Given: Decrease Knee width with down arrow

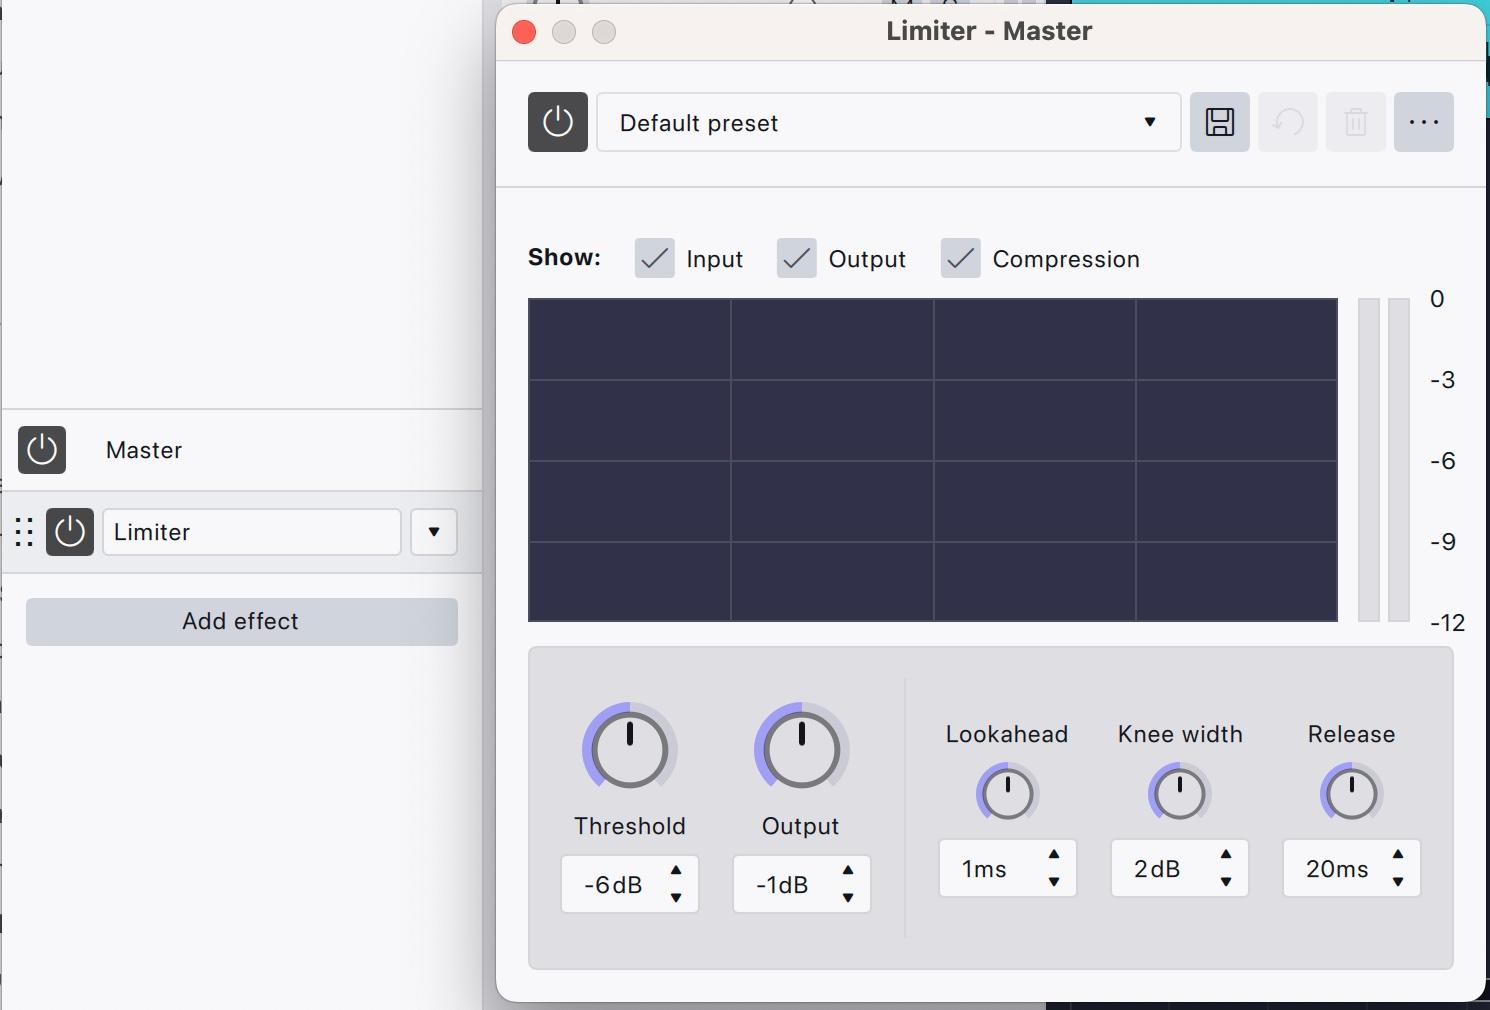Looking at the screenshot, I should coord(1226,882).
